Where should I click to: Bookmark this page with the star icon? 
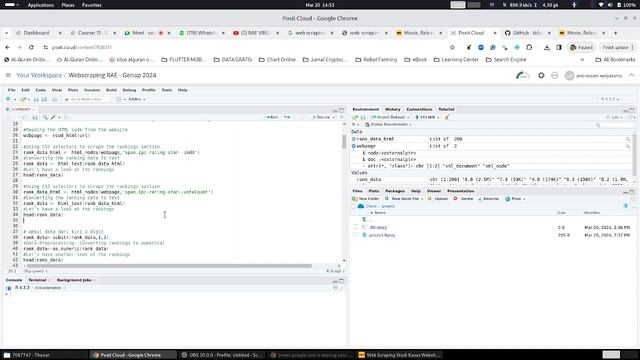click(452, 47)
